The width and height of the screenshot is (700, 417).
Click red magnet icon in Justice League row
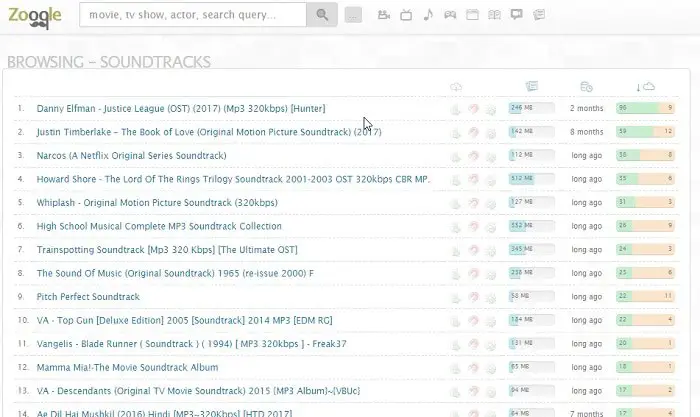(473, 108)
